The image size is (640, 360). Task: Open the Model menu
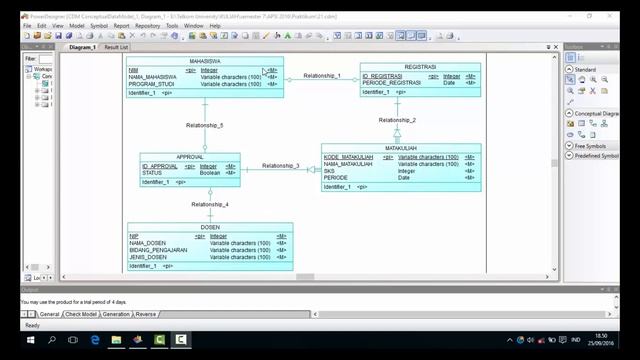77,26
